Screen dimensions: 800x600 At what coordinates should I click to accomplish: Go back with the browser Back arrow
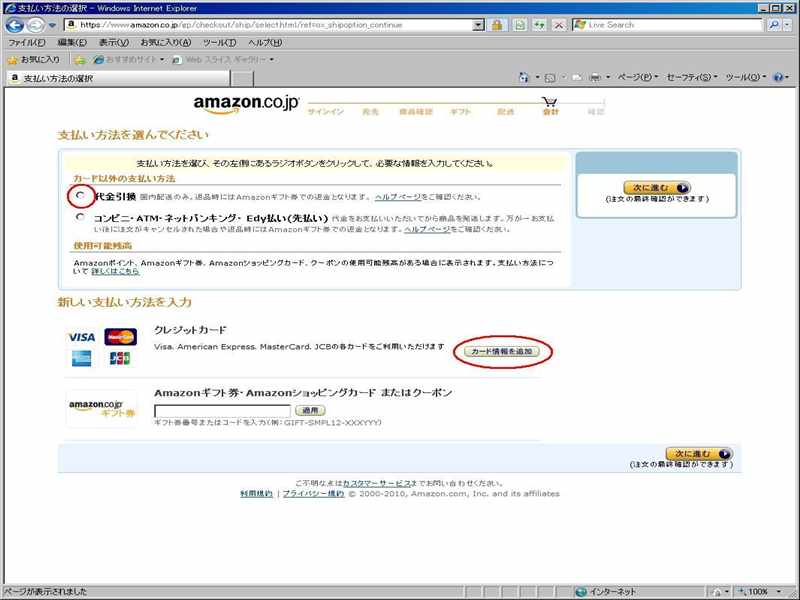coord(15,25)
